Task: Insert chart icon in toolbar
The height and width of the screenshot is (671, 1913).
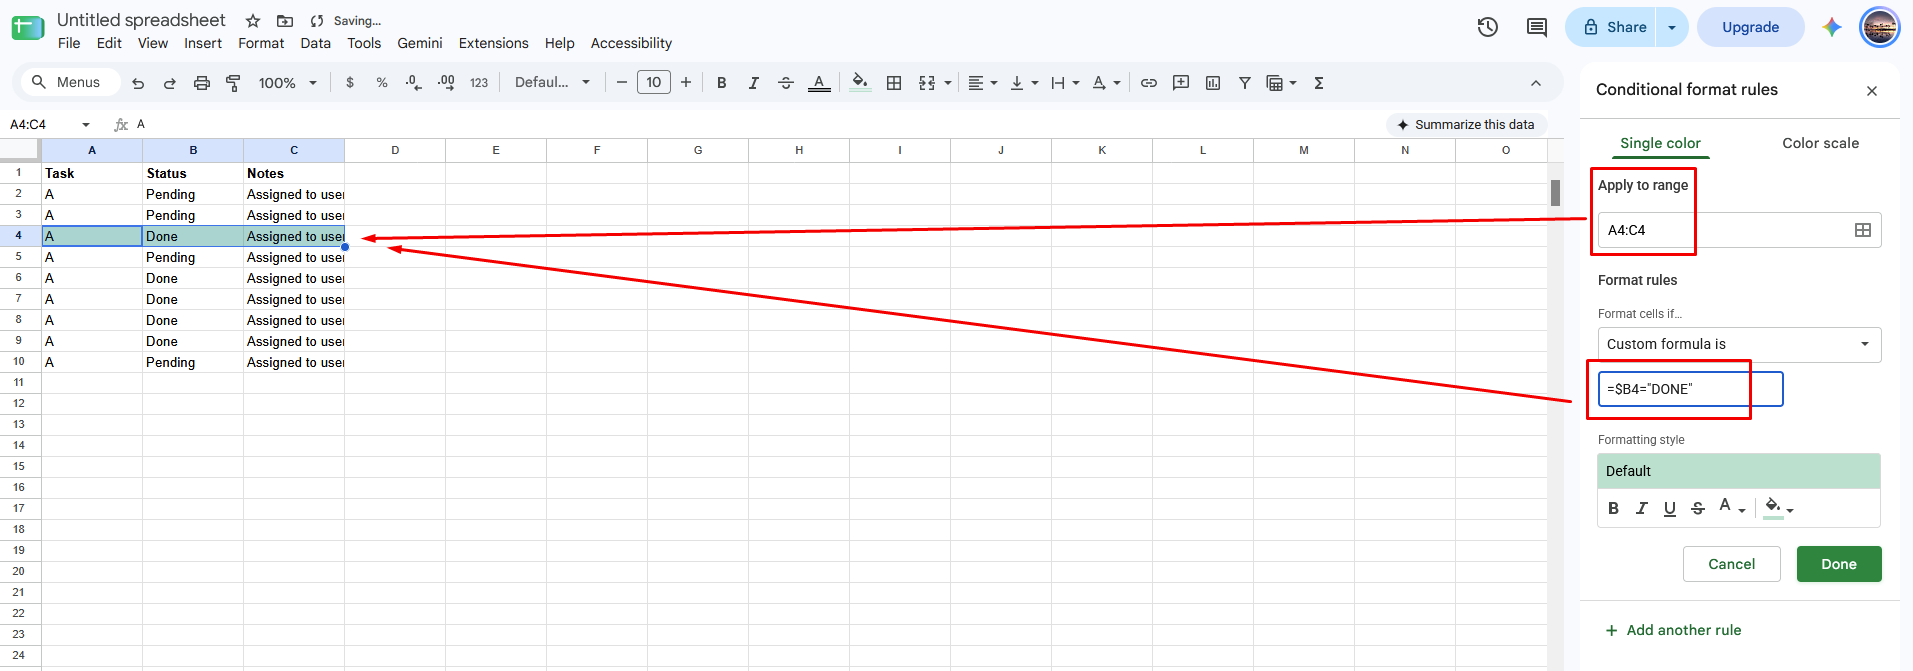Action: tap(1213, 83)
